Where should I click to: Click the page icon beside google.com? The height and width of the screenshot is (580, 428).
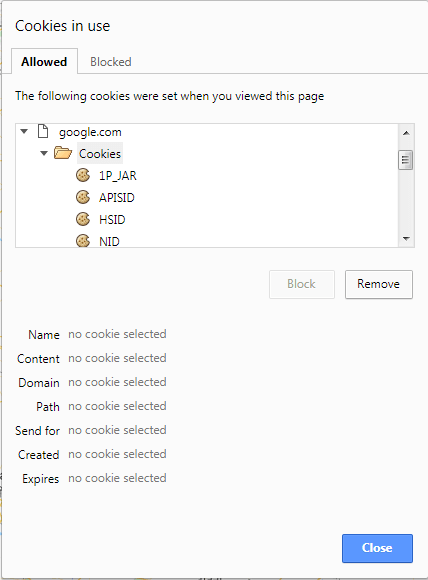tap(43, 131)
